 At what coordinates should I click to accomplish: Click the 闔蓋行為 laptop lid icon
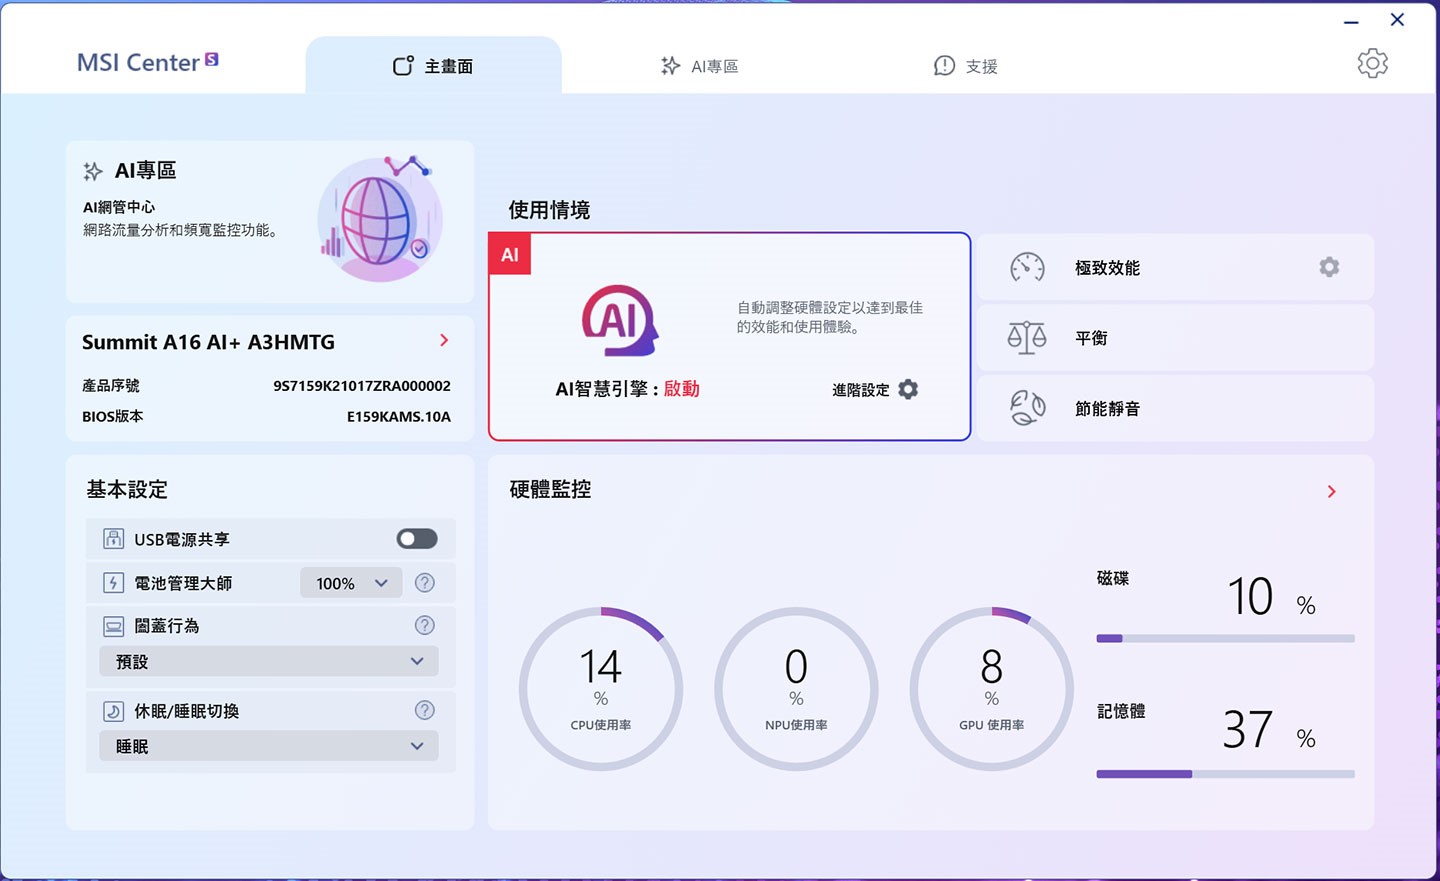(114, 626)
